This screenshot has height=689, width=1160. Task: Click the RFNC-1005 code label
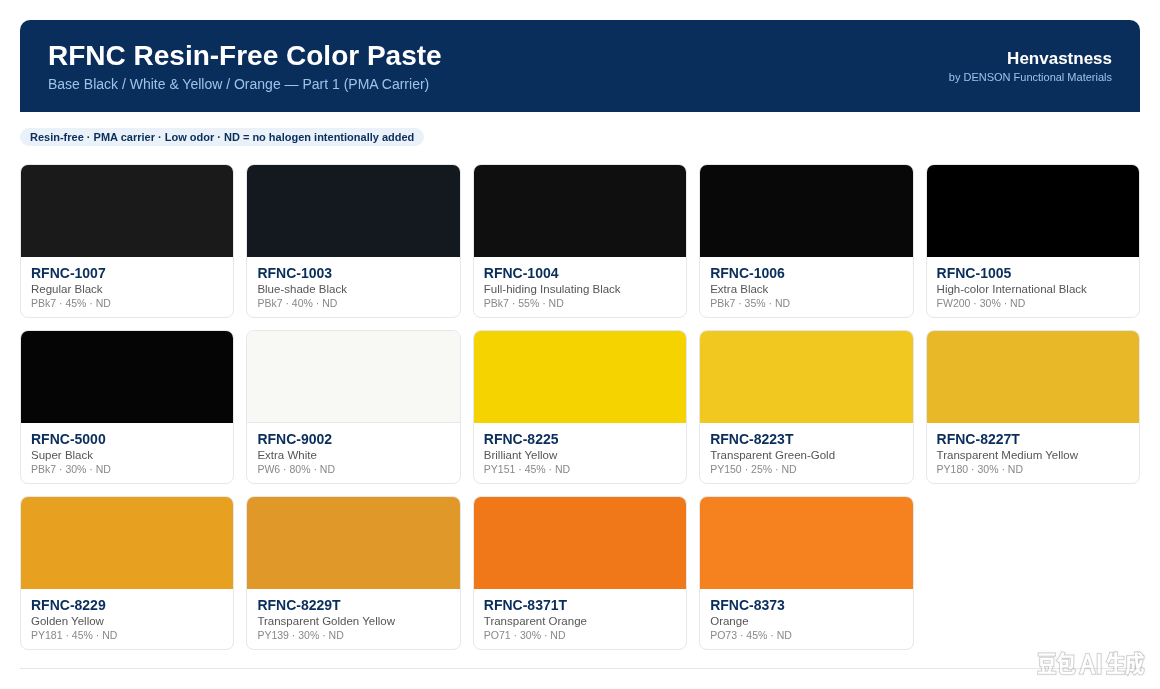974,273
